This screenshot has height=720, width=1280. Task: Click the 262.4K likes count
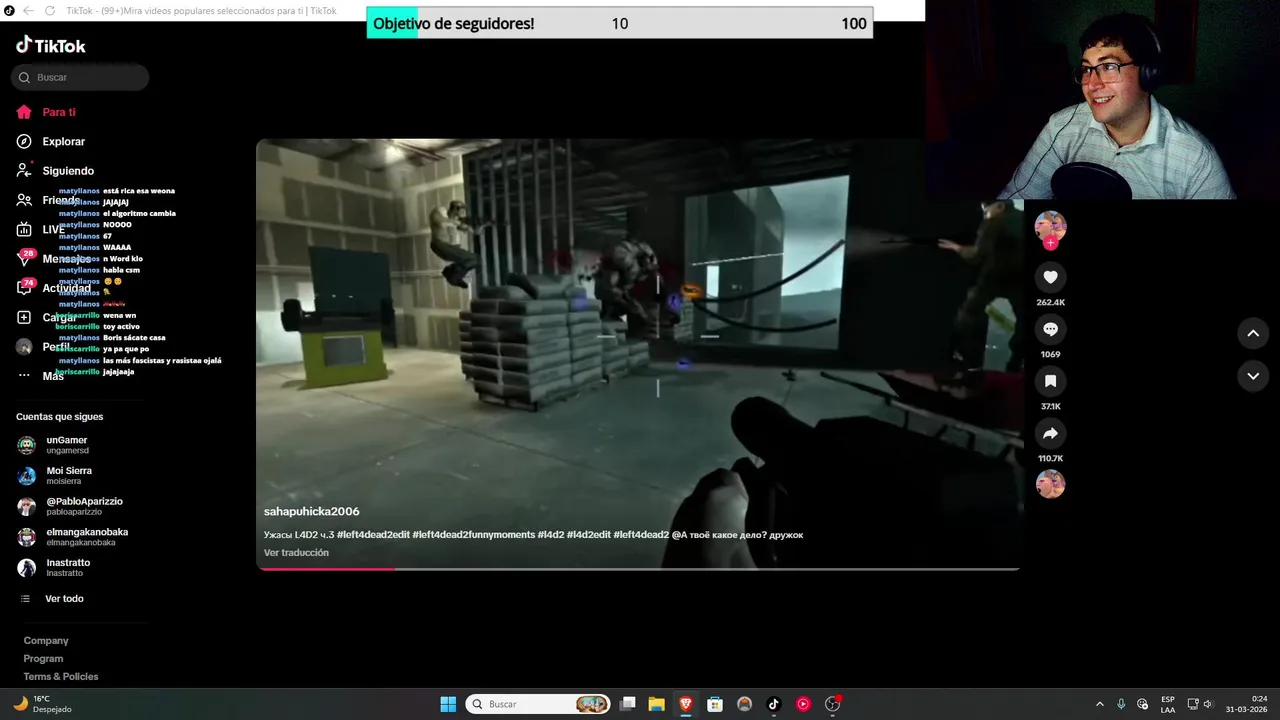coord(1050,302)
